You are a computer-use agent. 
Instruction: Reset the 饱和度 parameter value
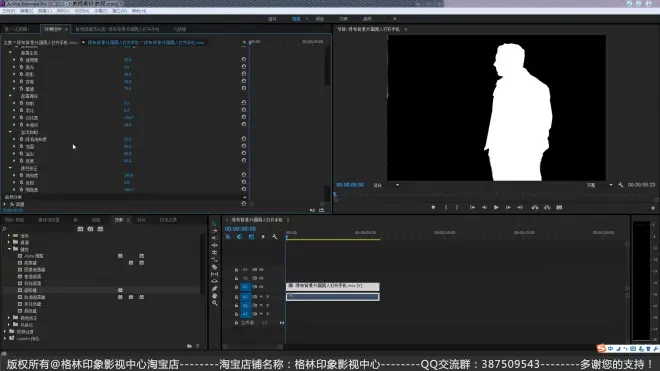244,174
